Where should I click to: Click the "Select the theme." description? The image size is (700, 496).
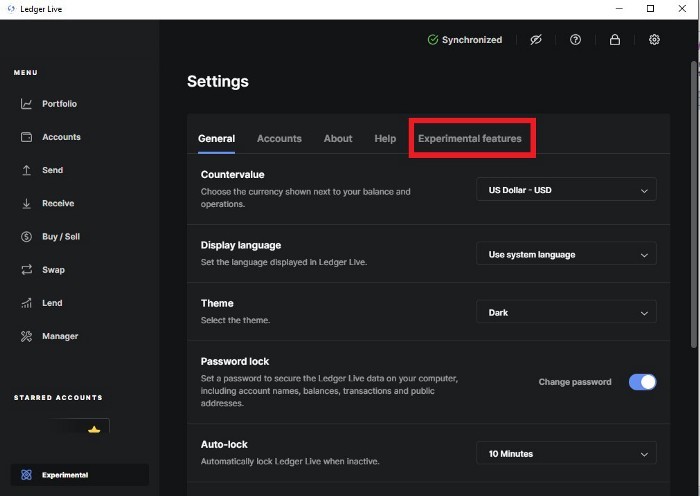235,320
